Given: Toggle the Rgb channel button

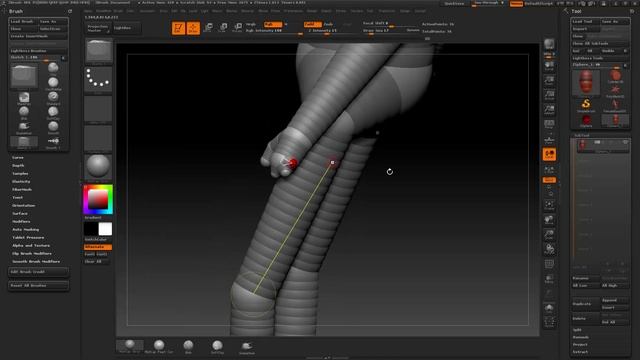Looking at the screenshot, I should coord(273,24).
